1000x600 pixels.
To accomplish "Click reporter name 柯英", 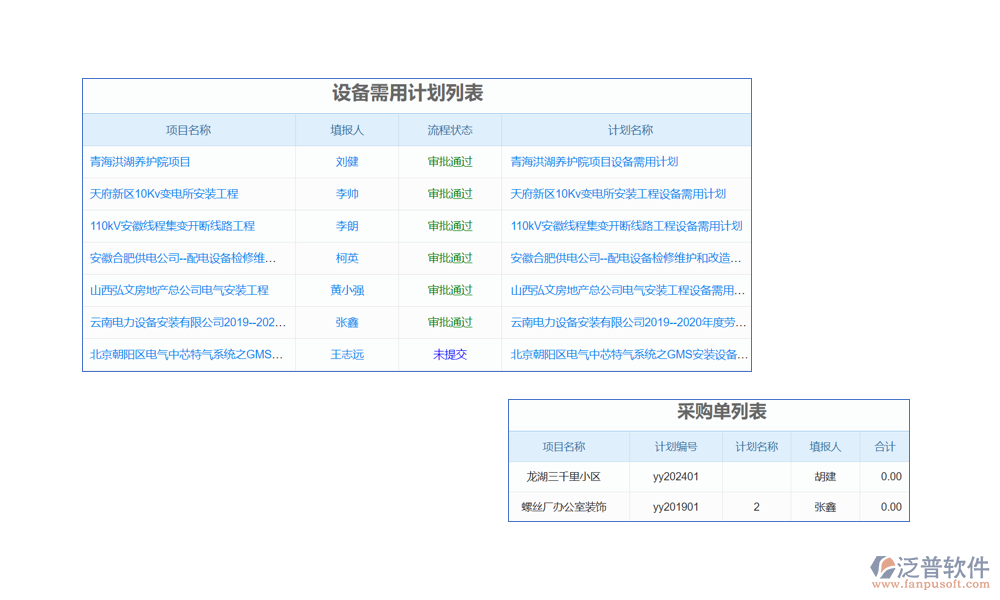I will (x=347, y=258).
